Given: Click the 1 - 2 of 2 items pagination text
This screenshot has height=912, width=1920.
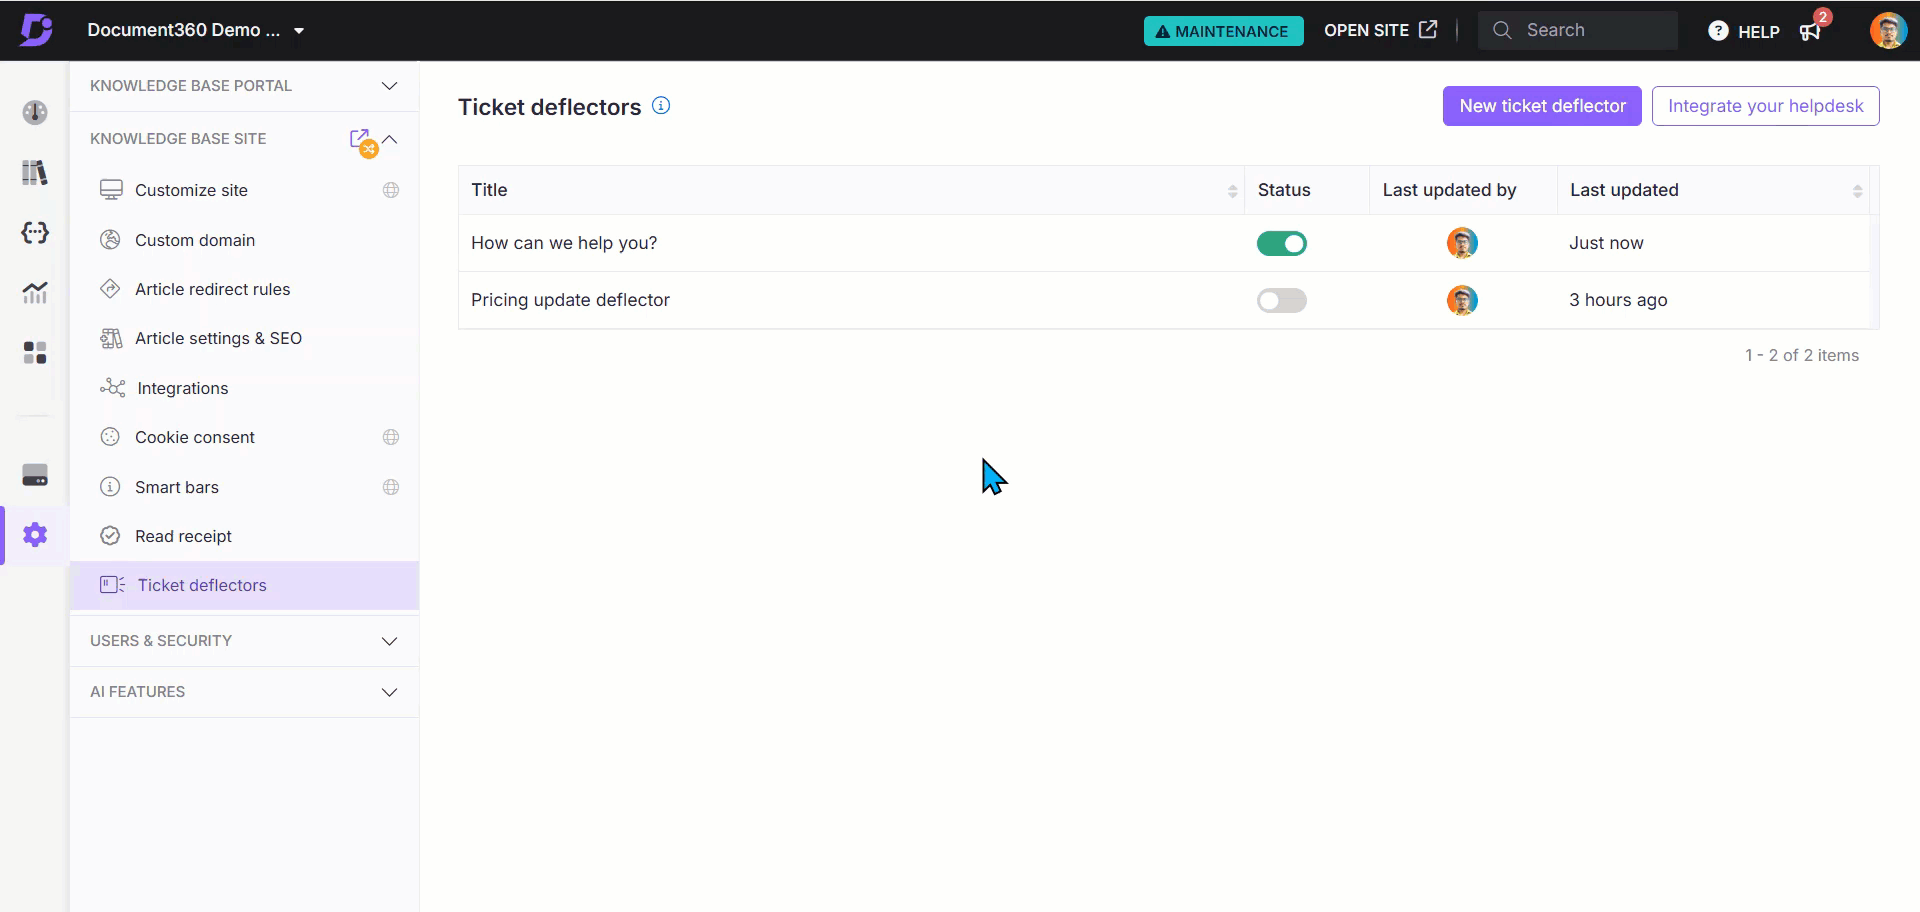Looking at the screenshot, I should (1802, 355).
